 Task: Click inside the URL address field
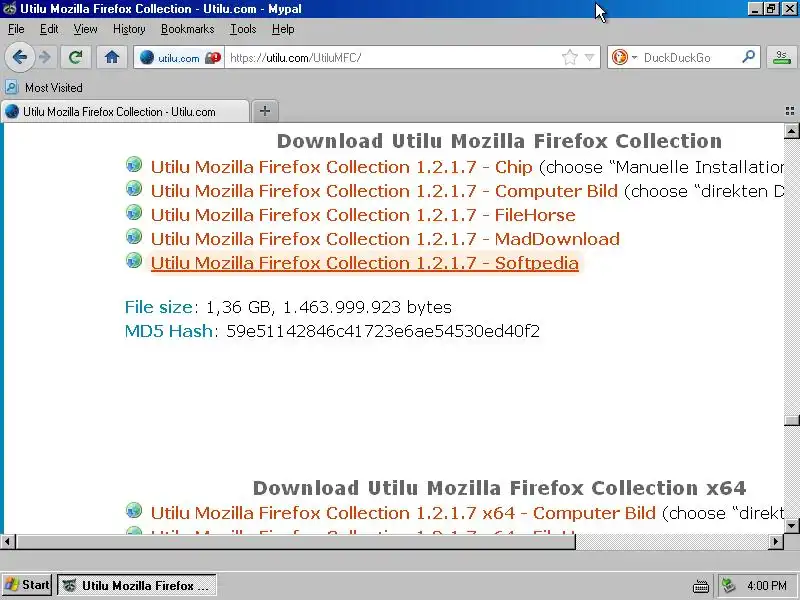click(x=393, y=58)
